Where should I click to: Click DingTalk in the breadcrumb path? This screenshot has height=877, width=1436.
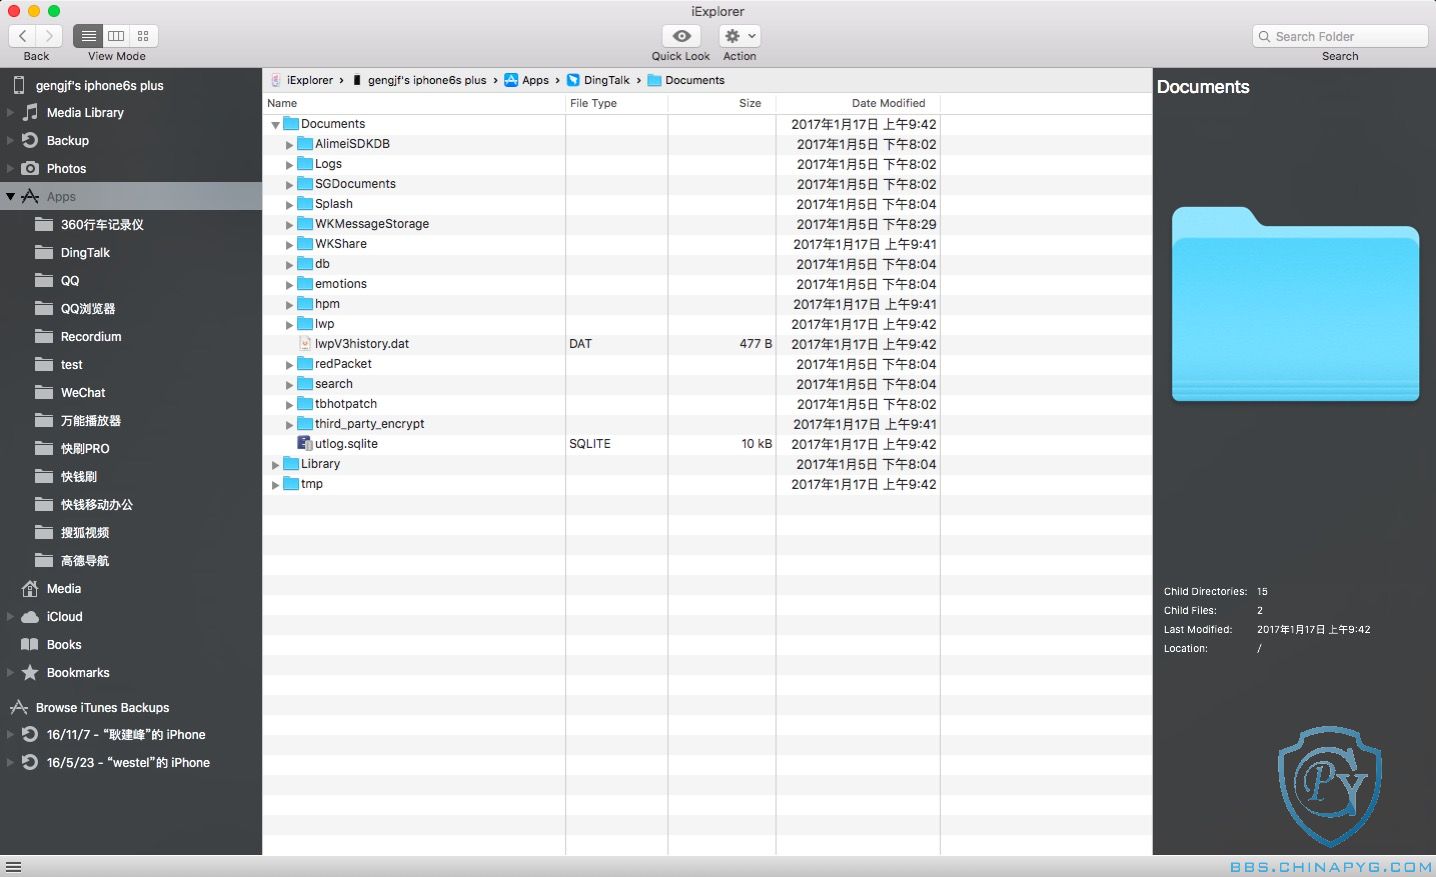coord(607,80)
